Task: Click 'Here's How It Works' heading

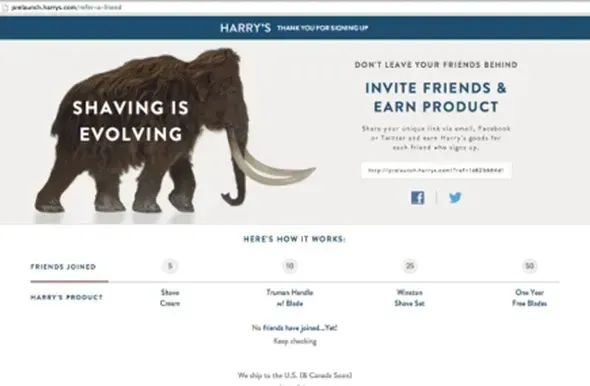Action: [295, 239]
